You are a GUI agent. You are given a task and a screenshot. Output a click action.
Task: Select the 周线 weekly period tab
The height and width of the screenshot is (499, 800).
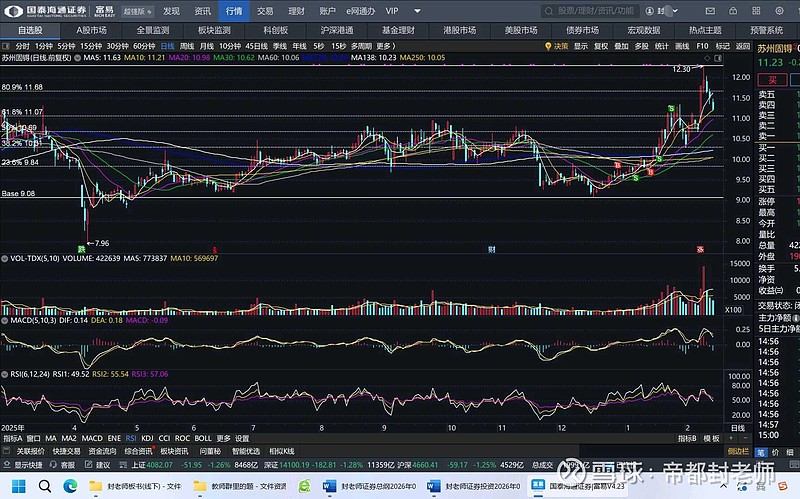click(x=187, y=46)
